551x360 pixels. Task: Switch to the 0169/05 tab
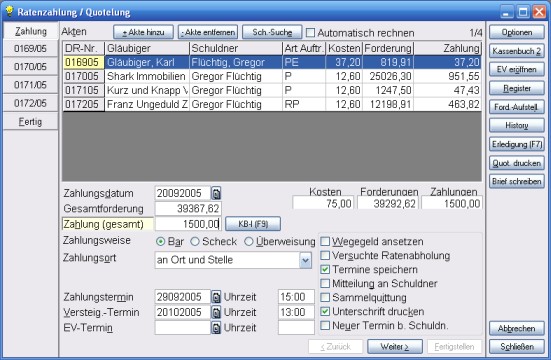click(x=31, y=49)
